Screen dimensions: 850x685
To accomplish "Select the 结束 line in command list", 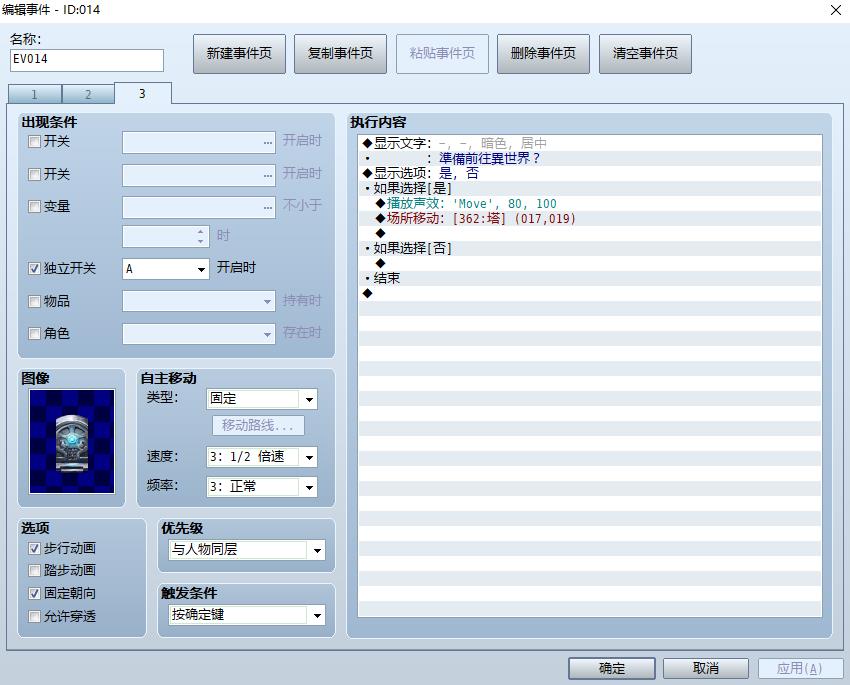I will (x=590, y=279).
